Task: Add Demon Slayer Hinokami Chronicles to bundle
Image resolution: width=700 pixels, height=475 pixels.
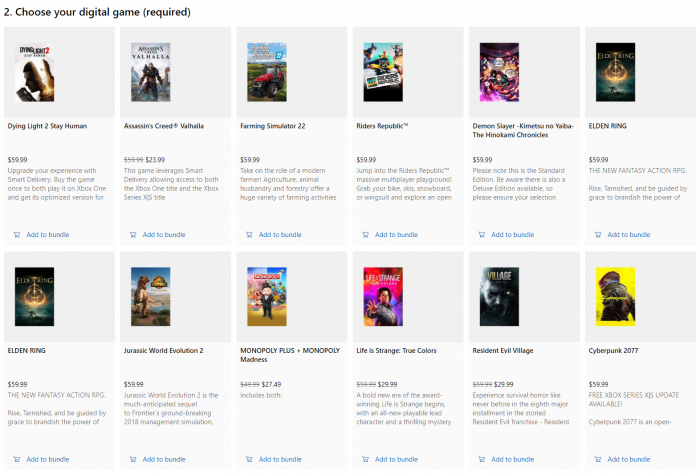Action: 512,235
